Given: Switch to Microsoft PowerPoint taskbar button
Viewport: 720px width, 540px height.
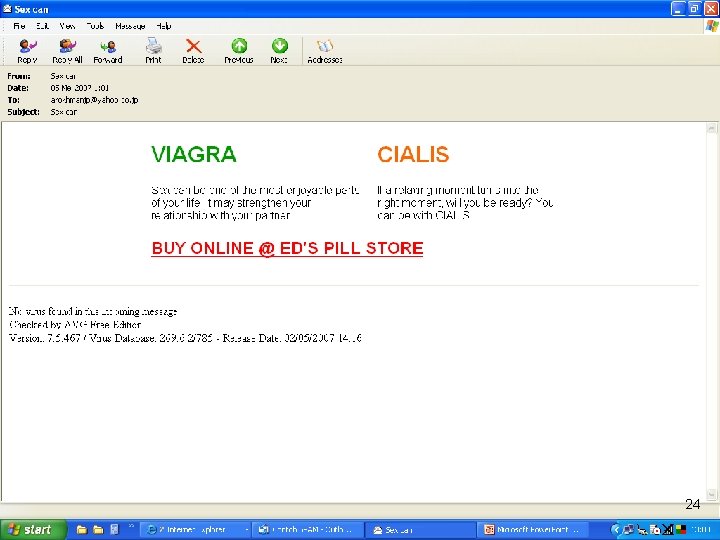Looking at the screenshot, I should click(533, 530).
